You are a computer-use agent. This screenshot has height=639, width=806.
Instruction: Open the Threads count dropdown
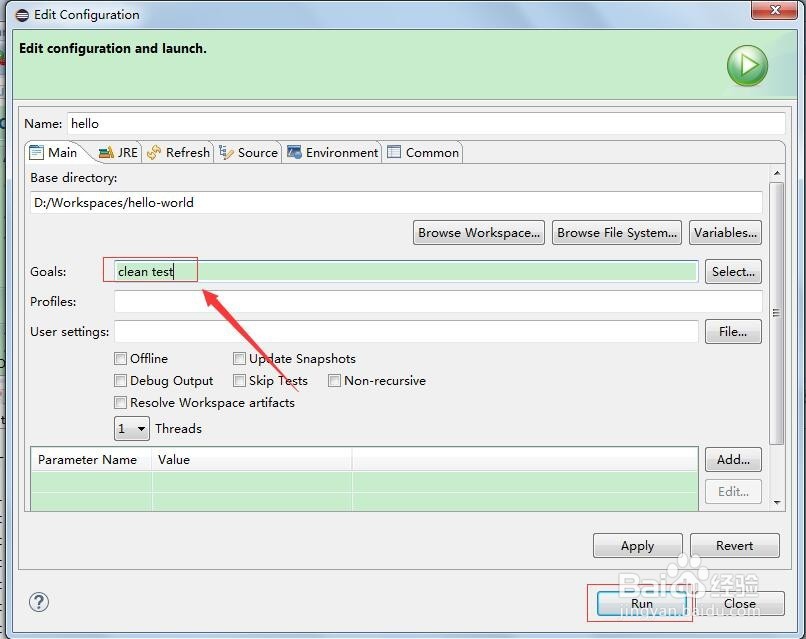(x=132, y=428)
